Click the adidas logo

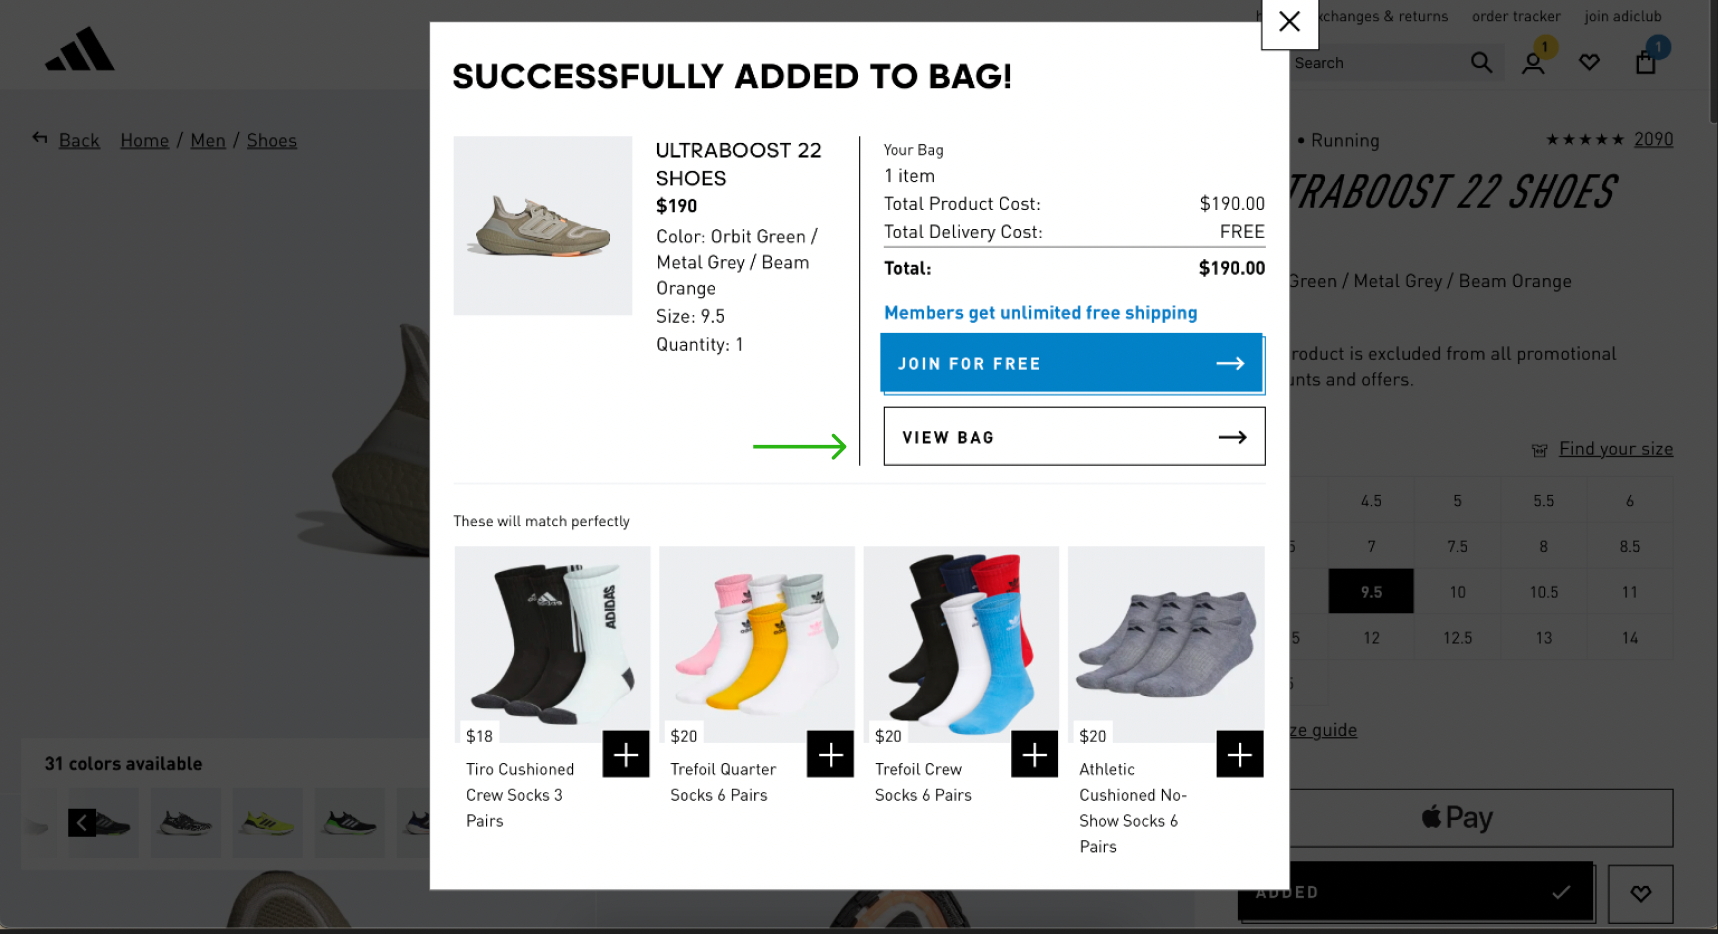(x=80, y=50)
